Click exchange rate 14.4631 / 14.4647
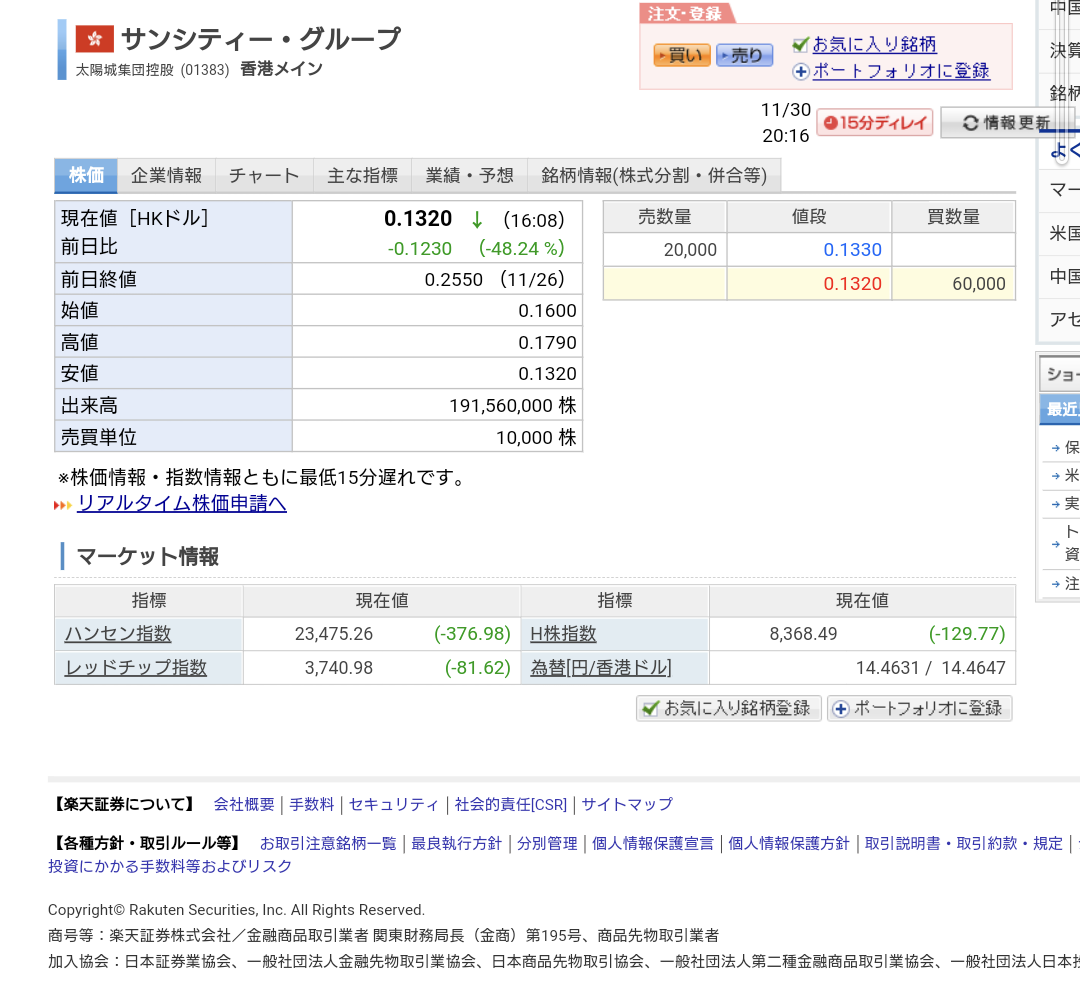 [x=931, y=667]
